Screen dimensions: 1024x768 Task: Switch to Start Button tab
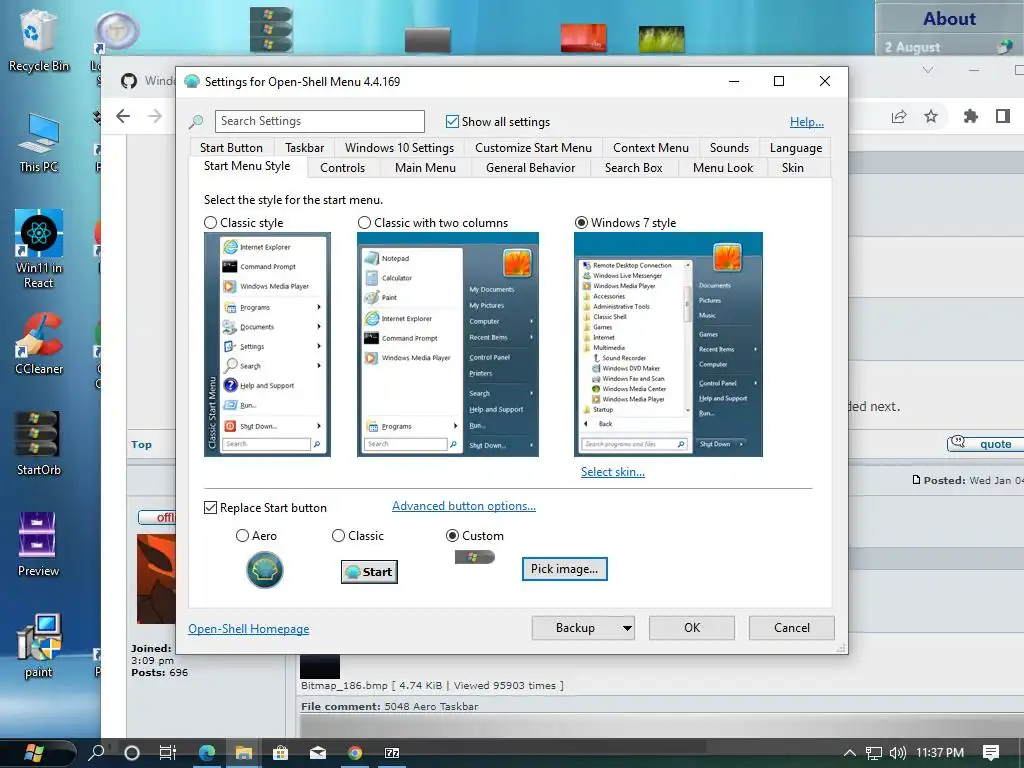(x=231, y=148)
